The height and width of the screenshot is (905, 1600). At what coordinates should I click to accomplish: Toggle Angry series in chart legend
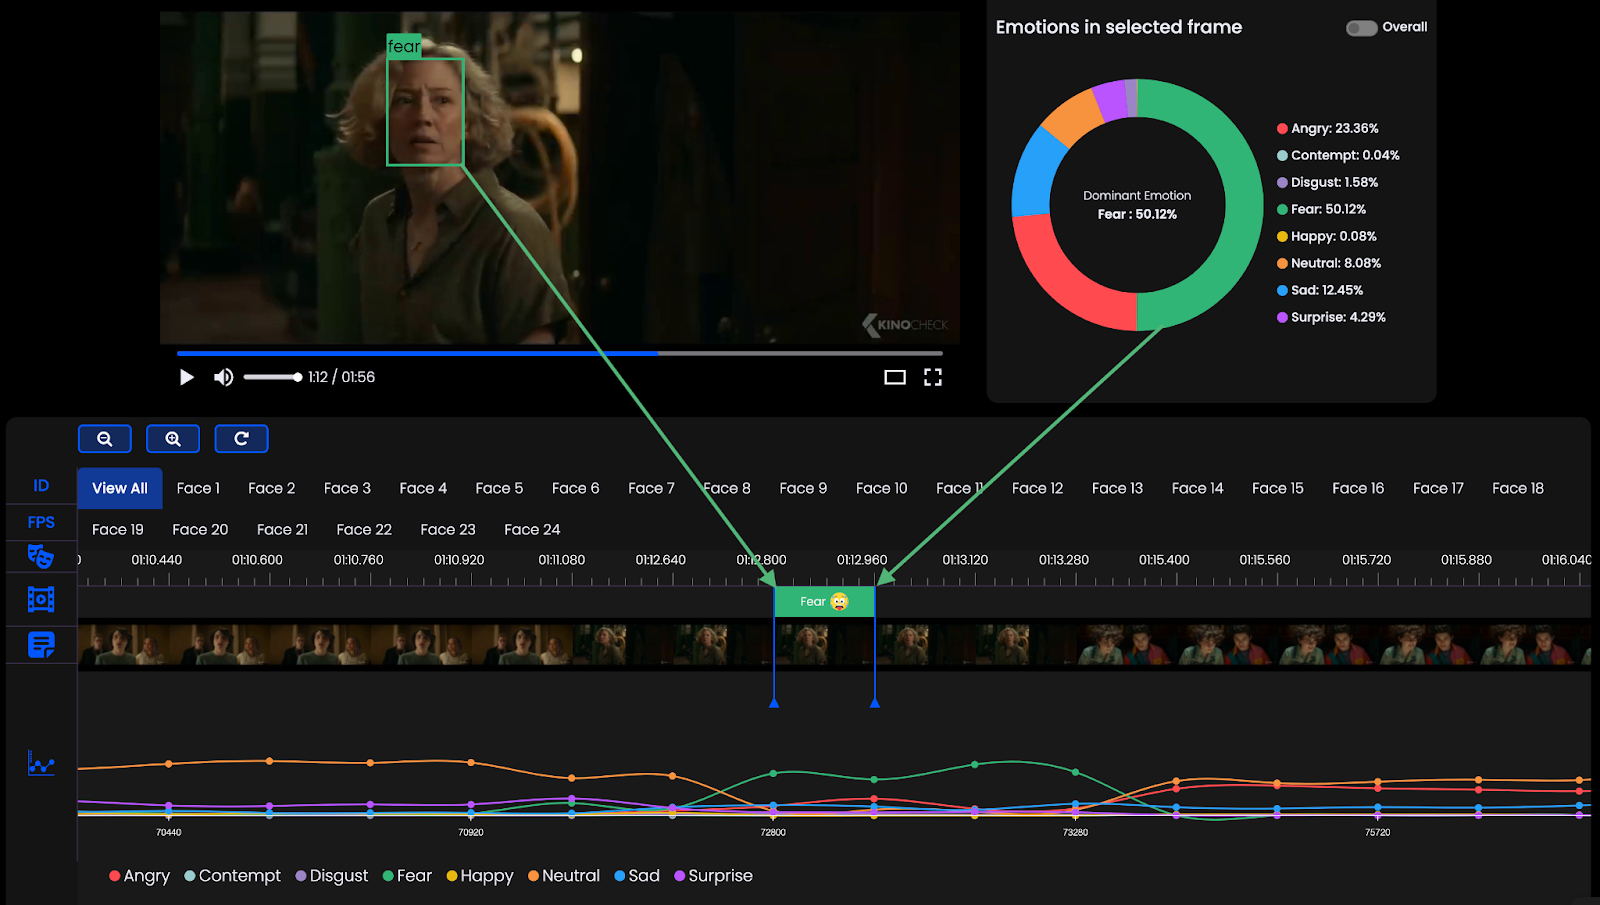coord(139,875)
